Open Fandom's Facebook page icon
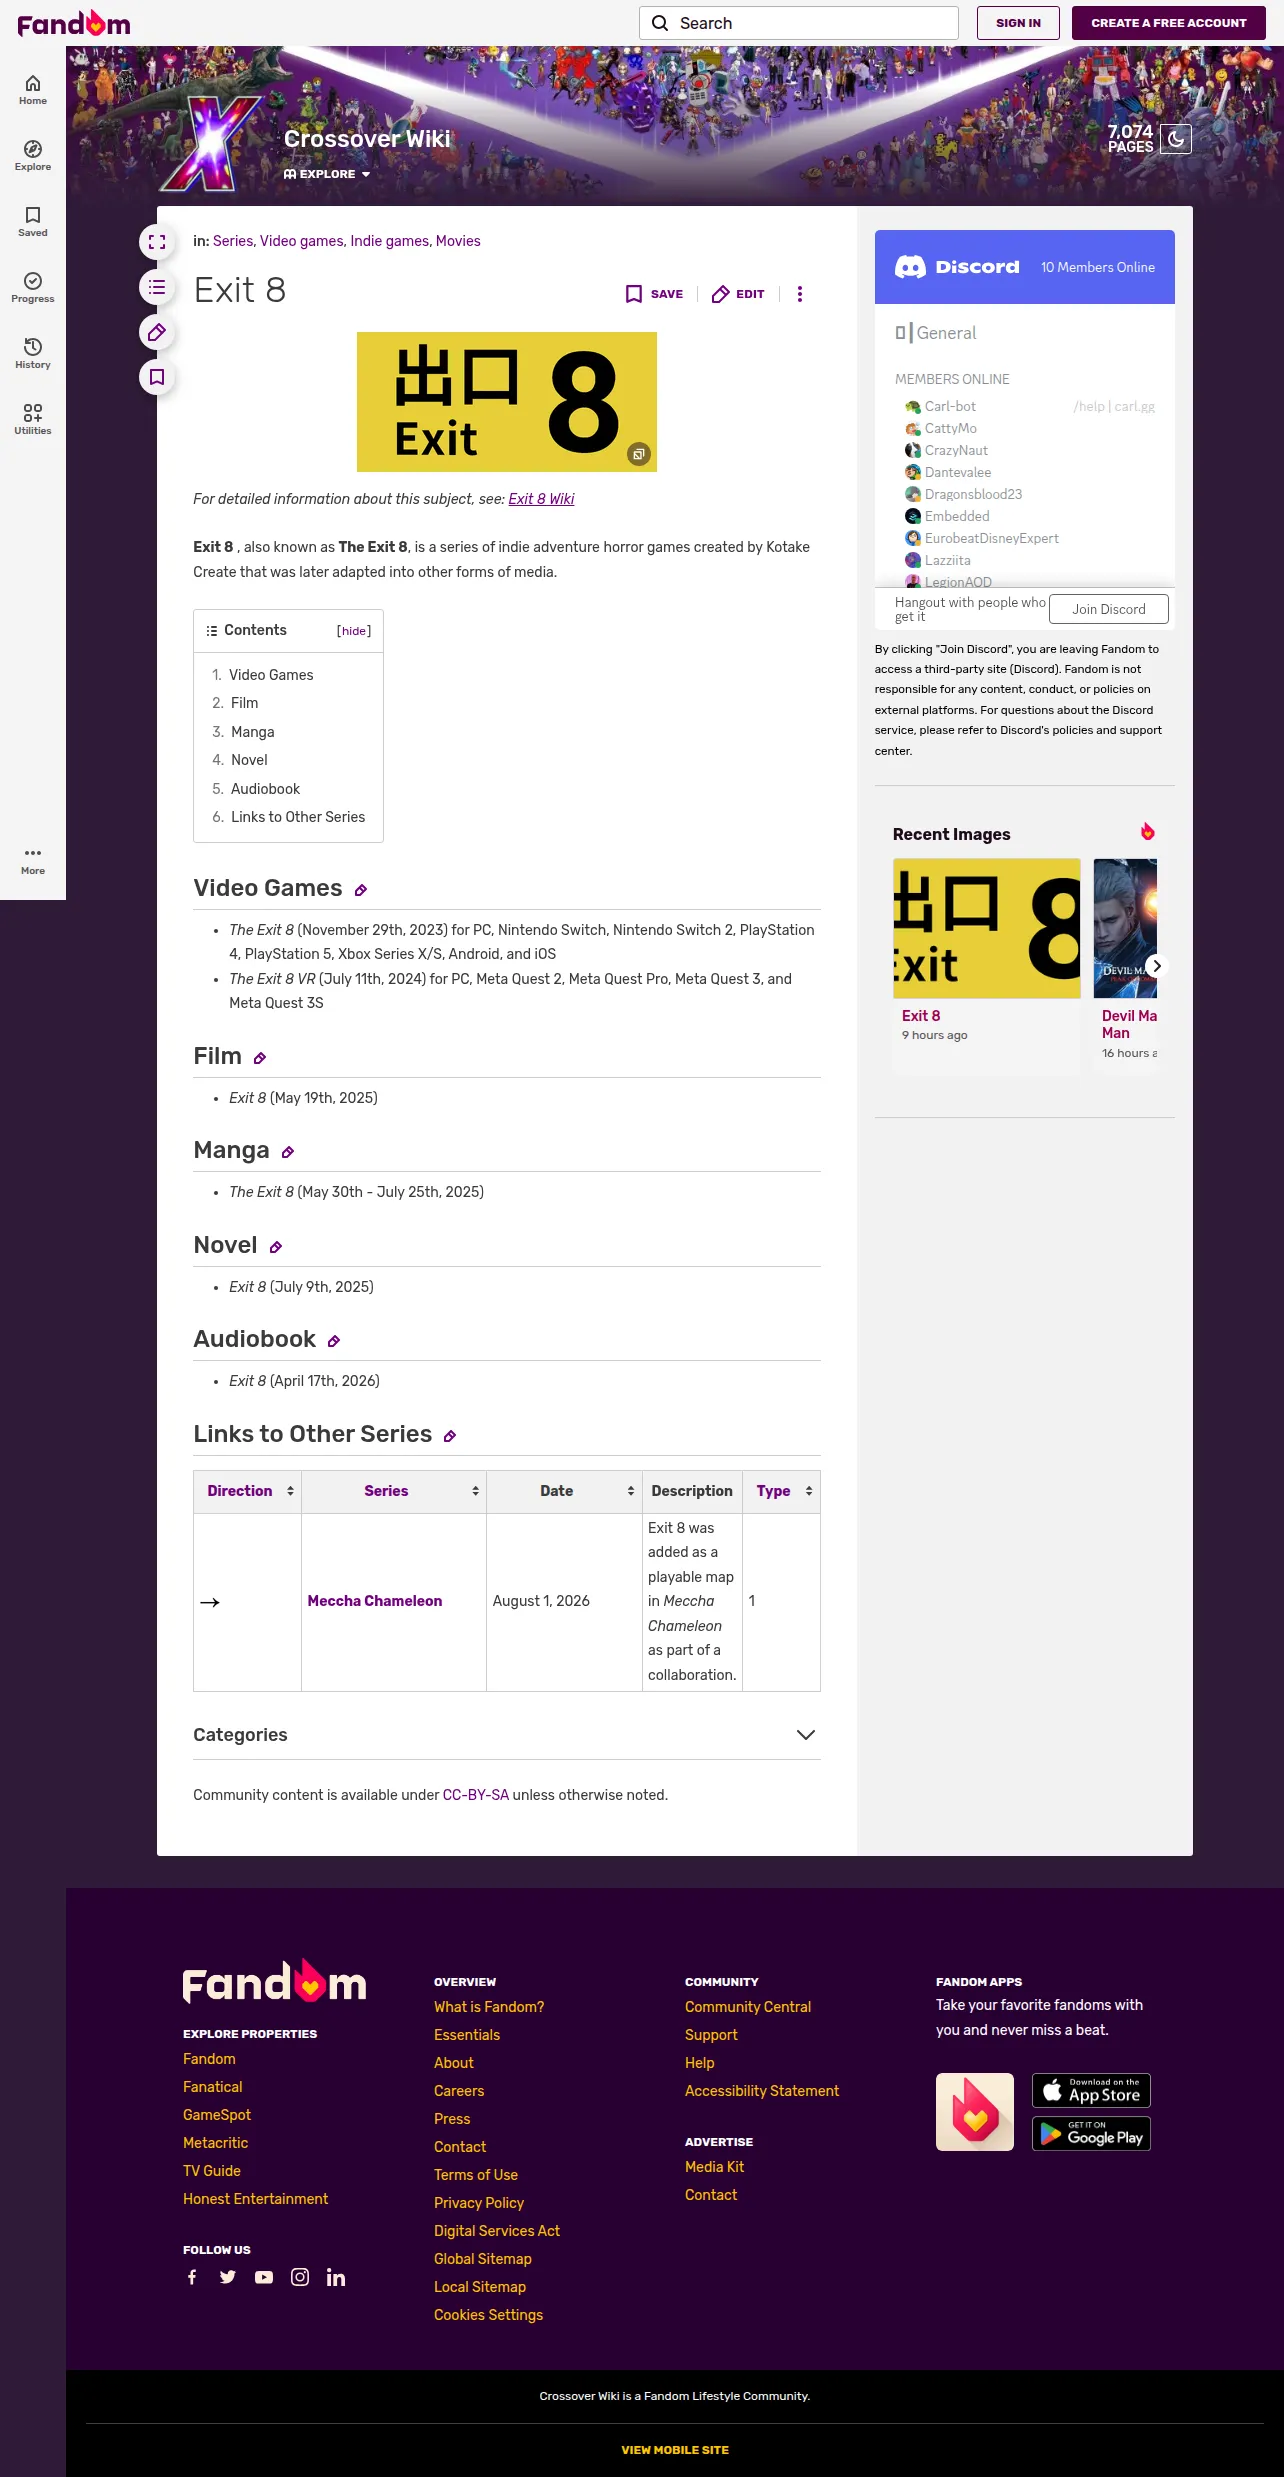The image size is (1284, 2477). [x=192, y=2277]
